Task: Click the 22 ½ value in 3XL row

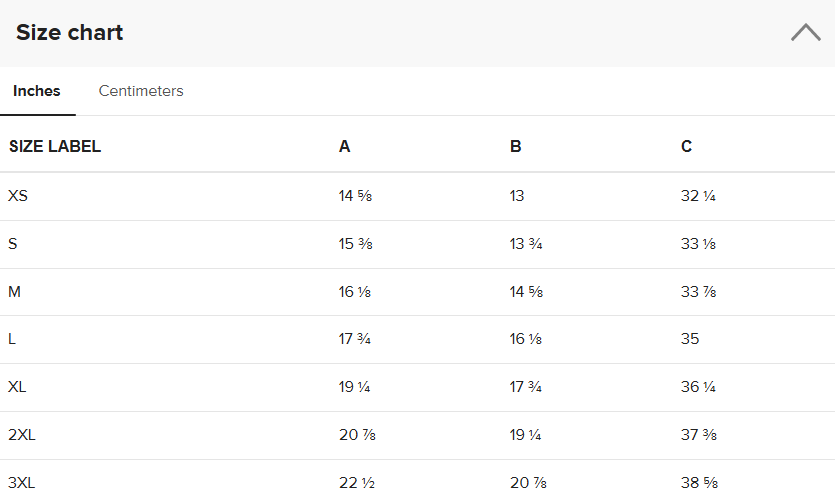Action: click(357, 483)
